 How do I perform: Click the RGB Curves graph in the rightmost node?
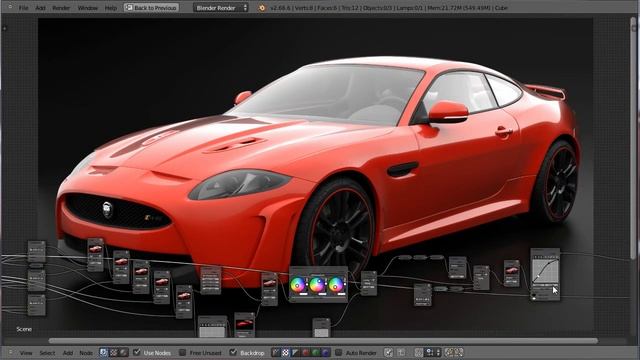coord(545,271)
